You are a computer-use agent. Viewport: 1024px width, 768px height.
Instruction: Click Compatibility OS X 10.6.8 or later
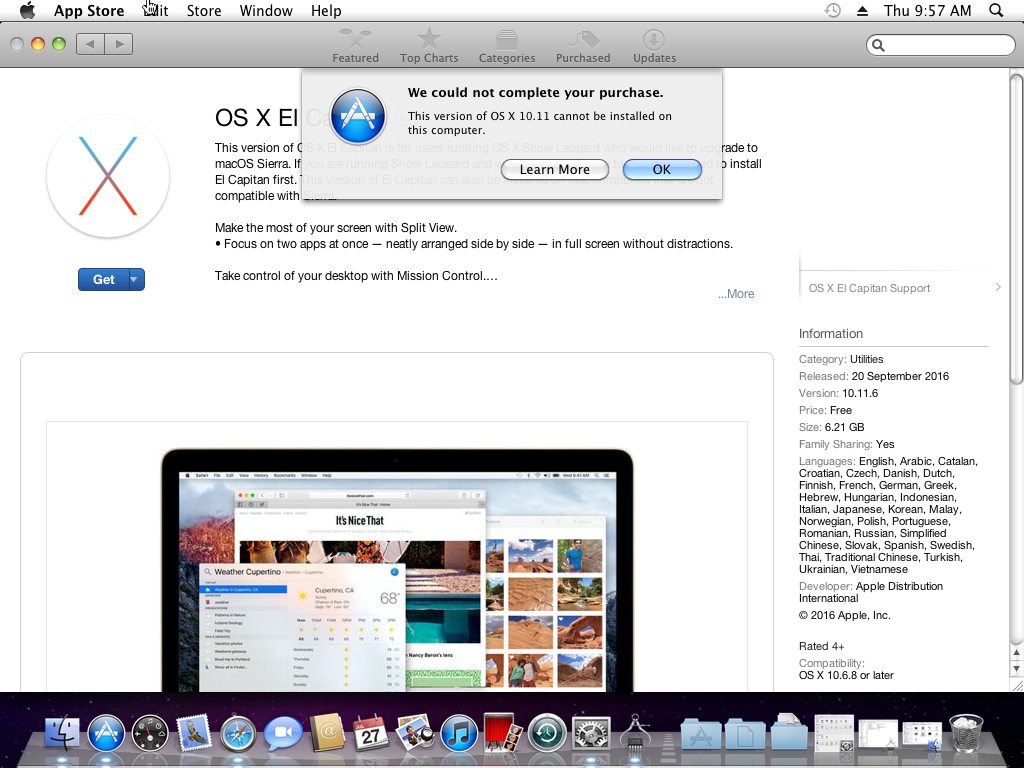coord(846,669)
